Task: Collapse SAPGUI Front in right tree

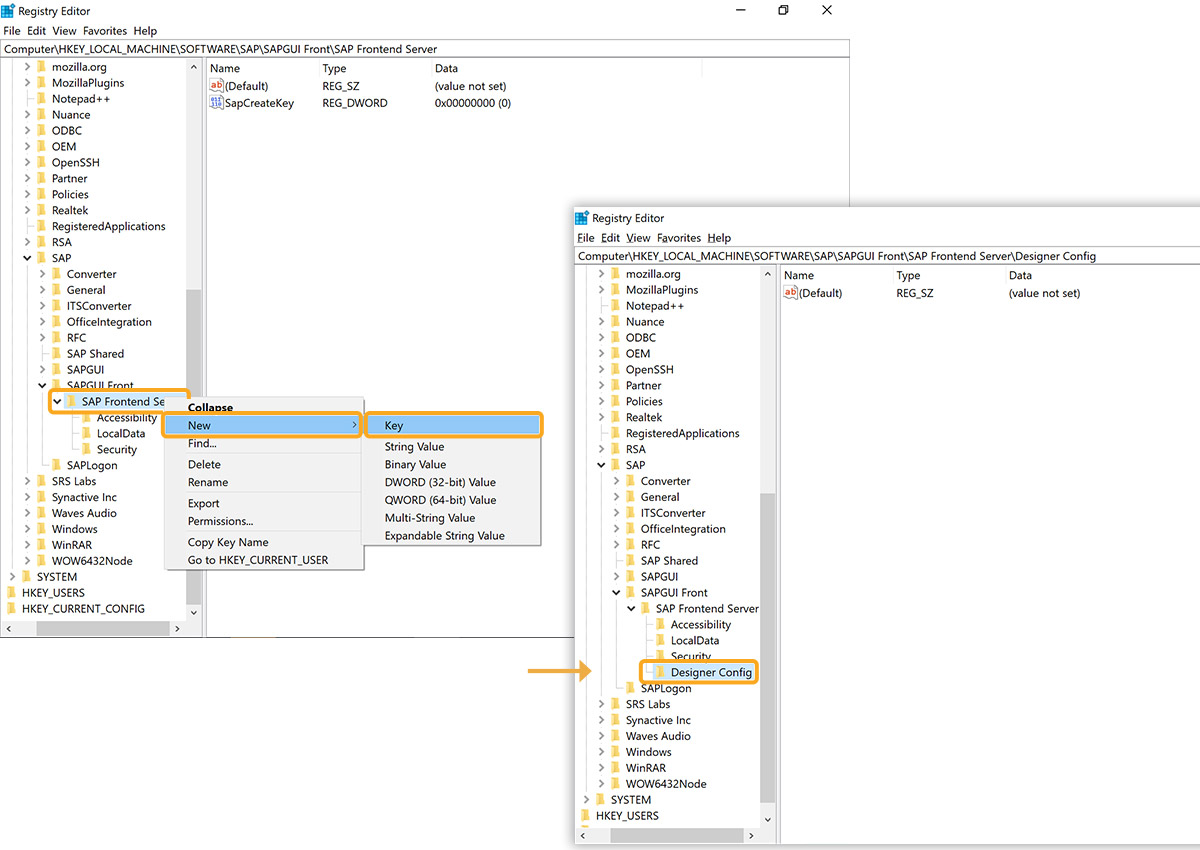Action: click(617, 593)
